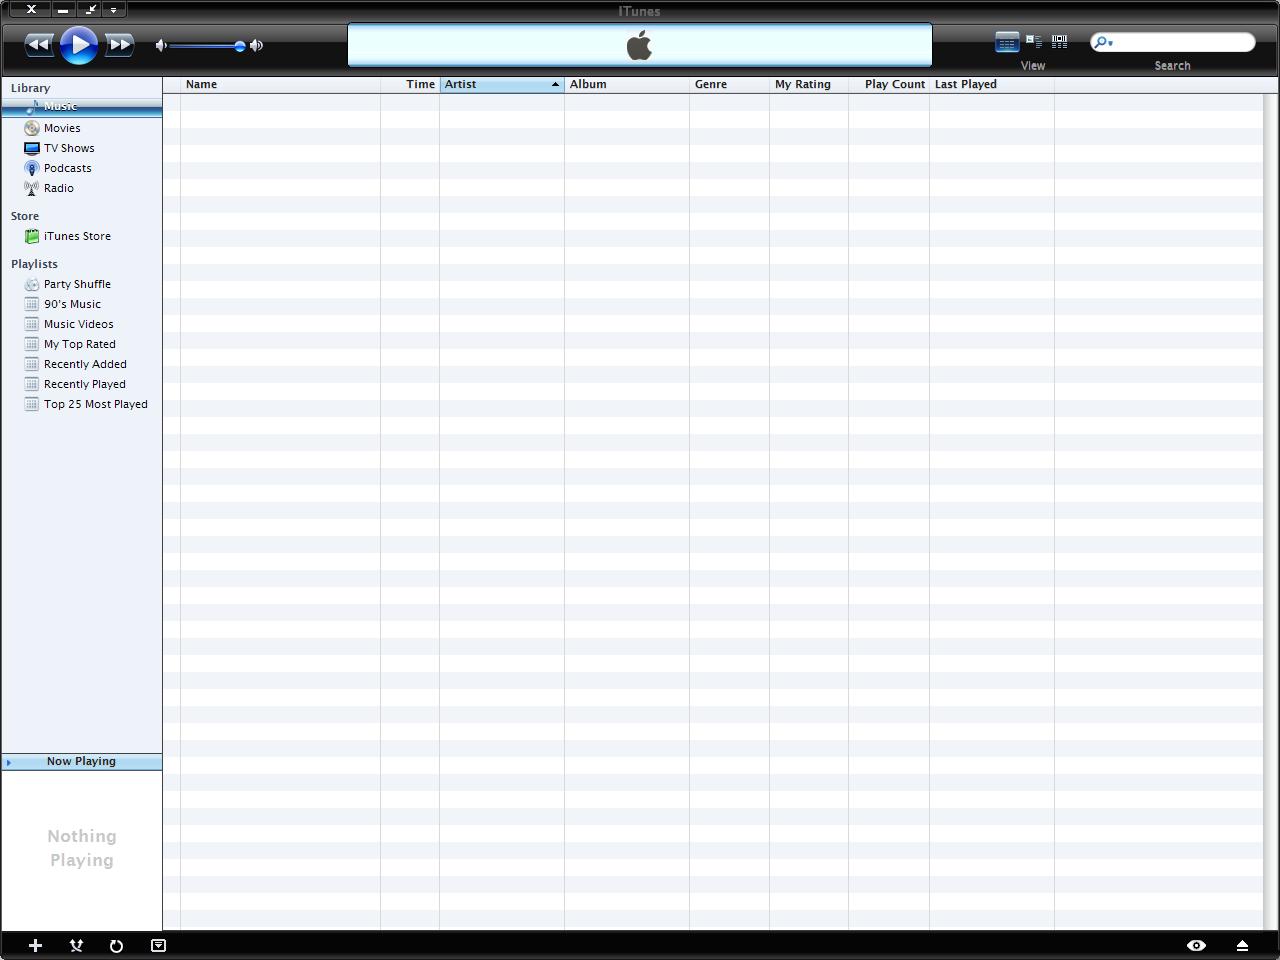Viewport: 1280px width, 960px height.
Task: Click the Music note icon in sidebar
Action: (32, 107)
